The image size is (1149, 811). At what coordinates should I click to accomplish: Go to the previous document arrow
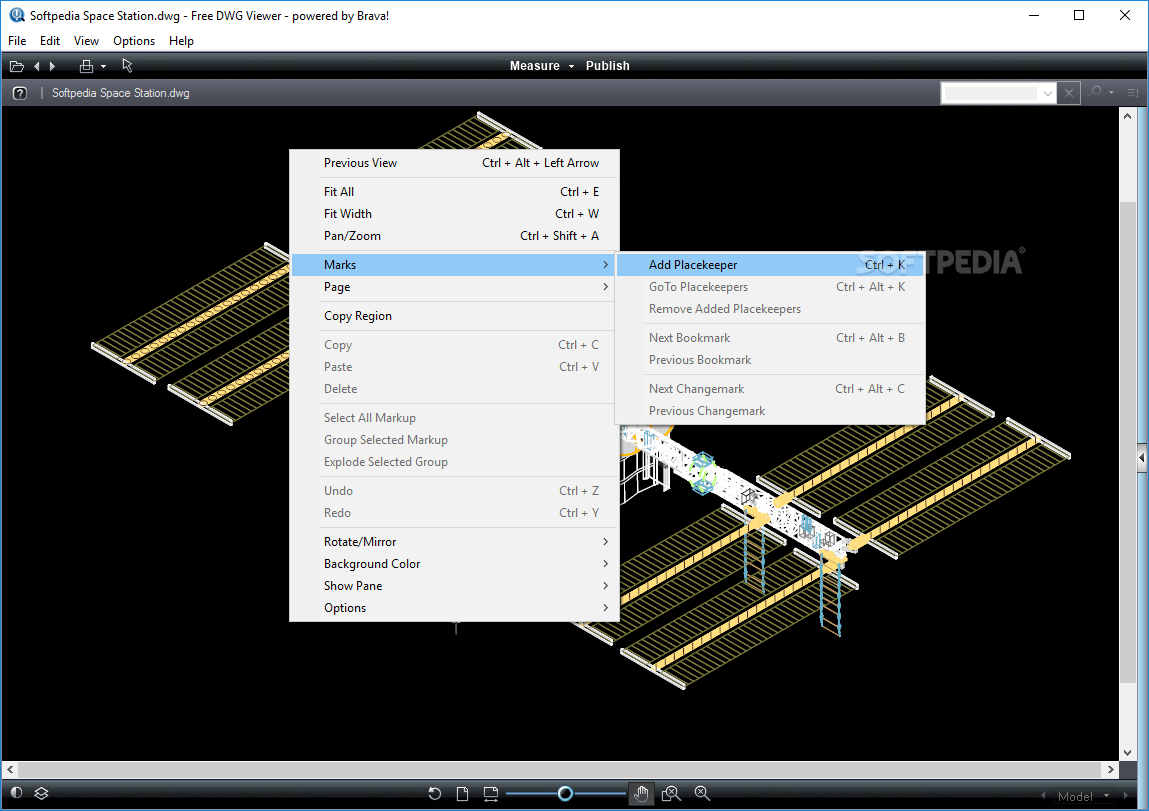[x=37, y=67]
